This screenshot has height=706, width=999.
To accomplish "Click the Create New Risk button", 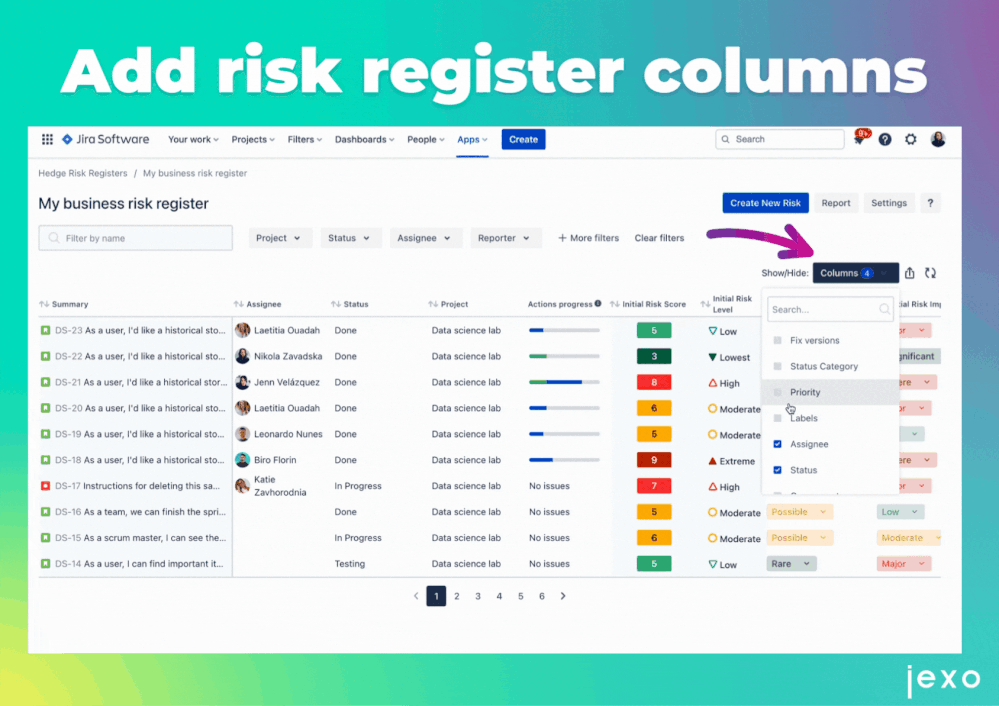I will 765,202.
